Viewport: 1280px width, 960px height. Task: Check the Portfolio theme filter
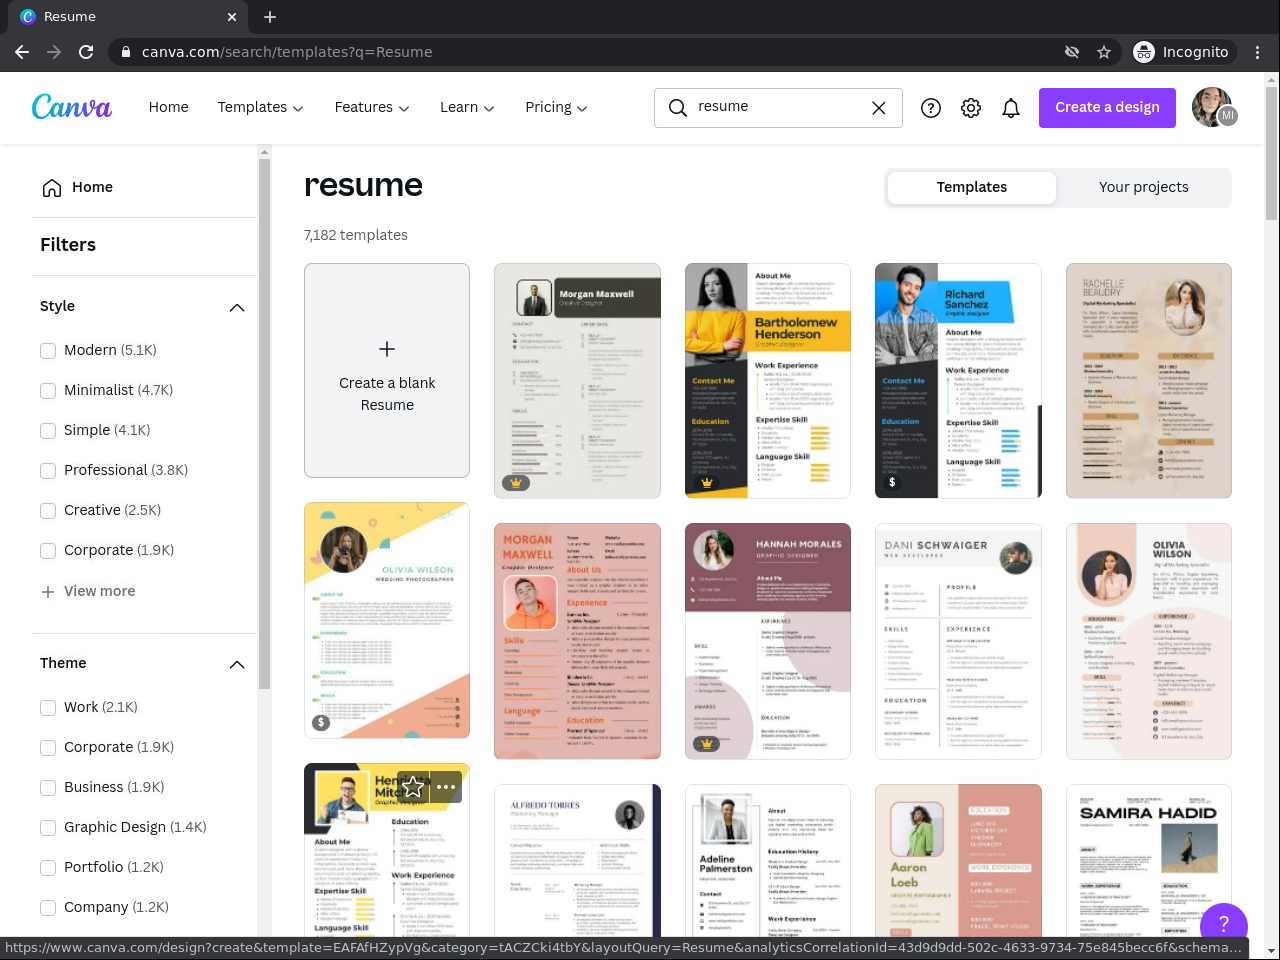[x=48, y=868]
